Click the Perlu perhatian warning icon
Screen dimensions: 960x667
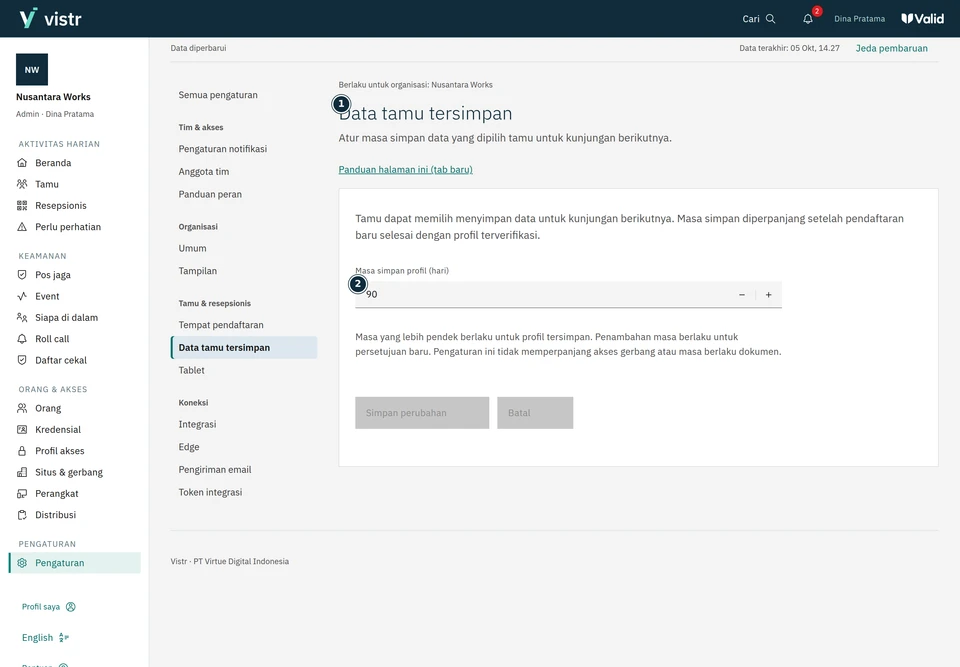[22, 227]
